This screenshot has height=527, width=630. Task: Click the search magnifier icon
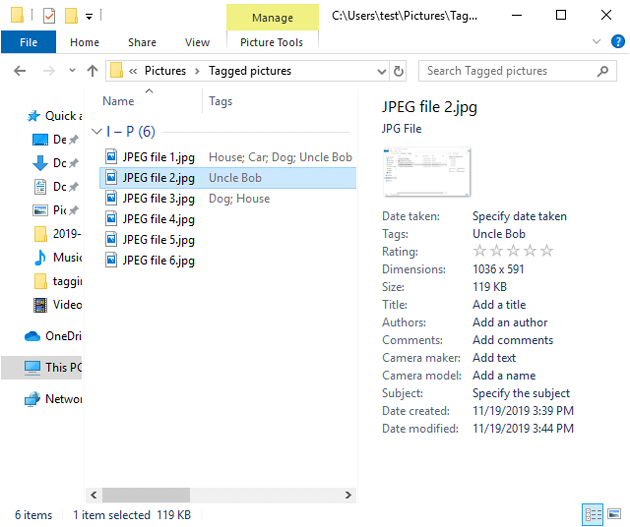[602, 71]
